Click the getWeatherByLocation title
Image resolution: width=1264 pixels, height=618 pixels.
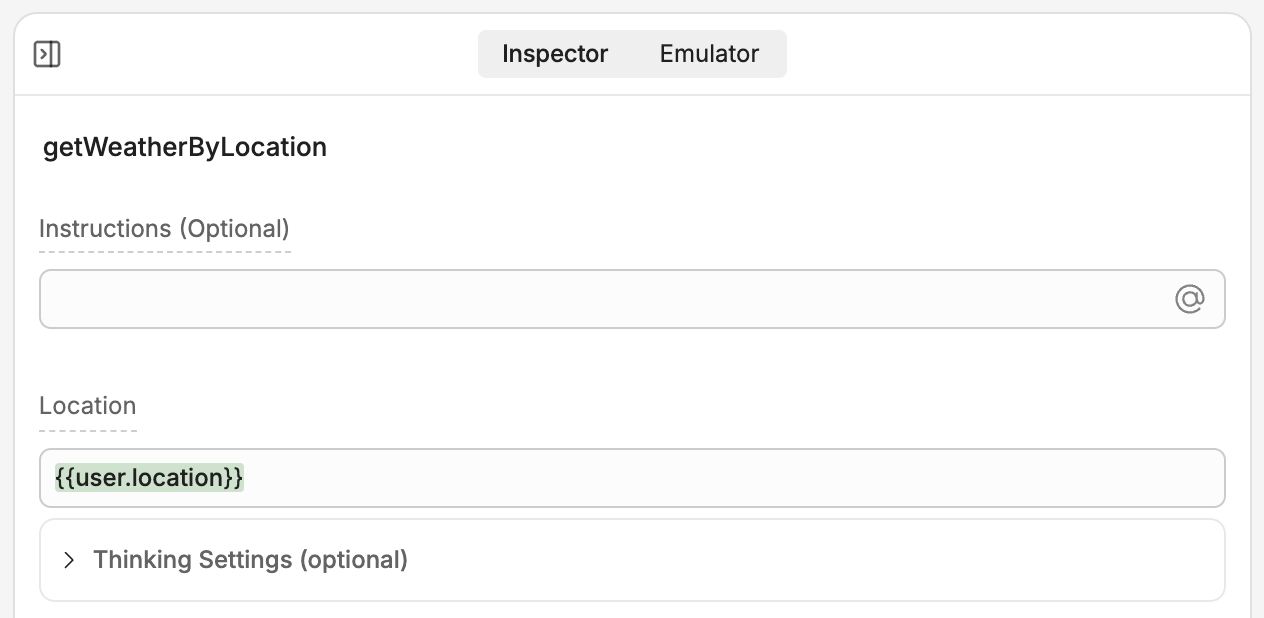185,147
